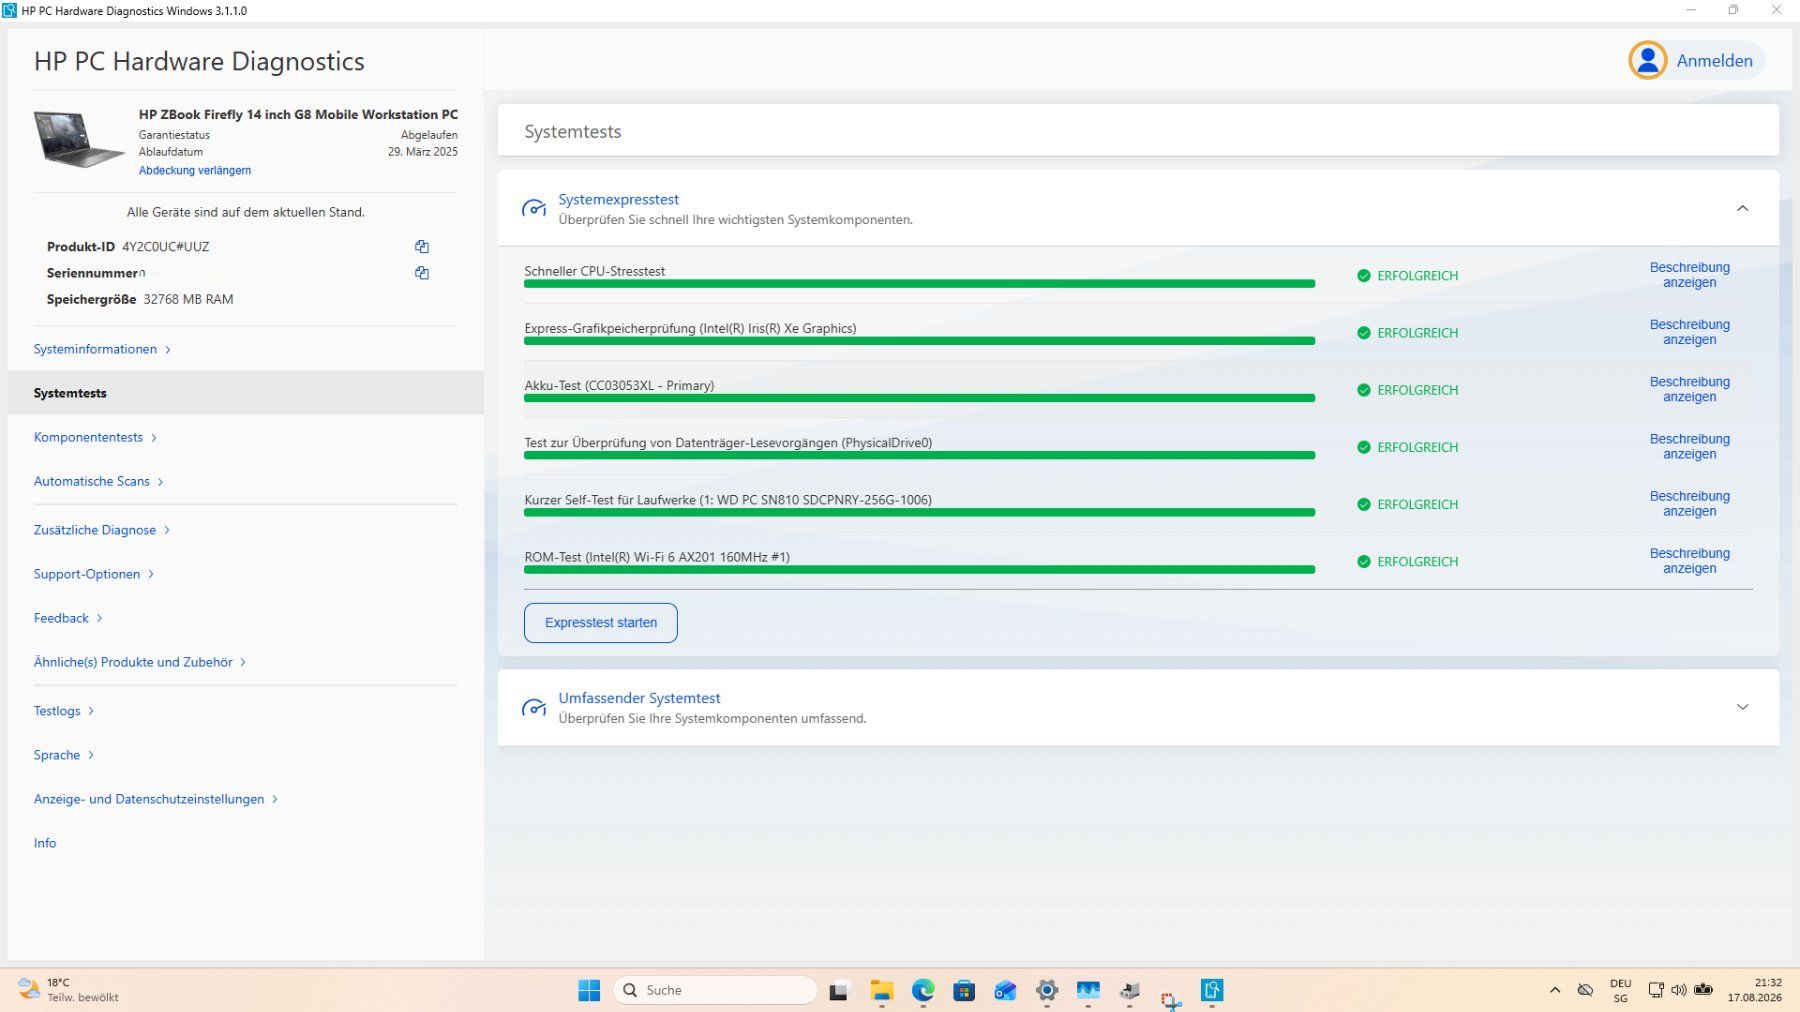Image resolution: width=1800 pixels, height=1012 pixels.
Task: Click the Expresstest starten button
Action: tap(601, 622)
